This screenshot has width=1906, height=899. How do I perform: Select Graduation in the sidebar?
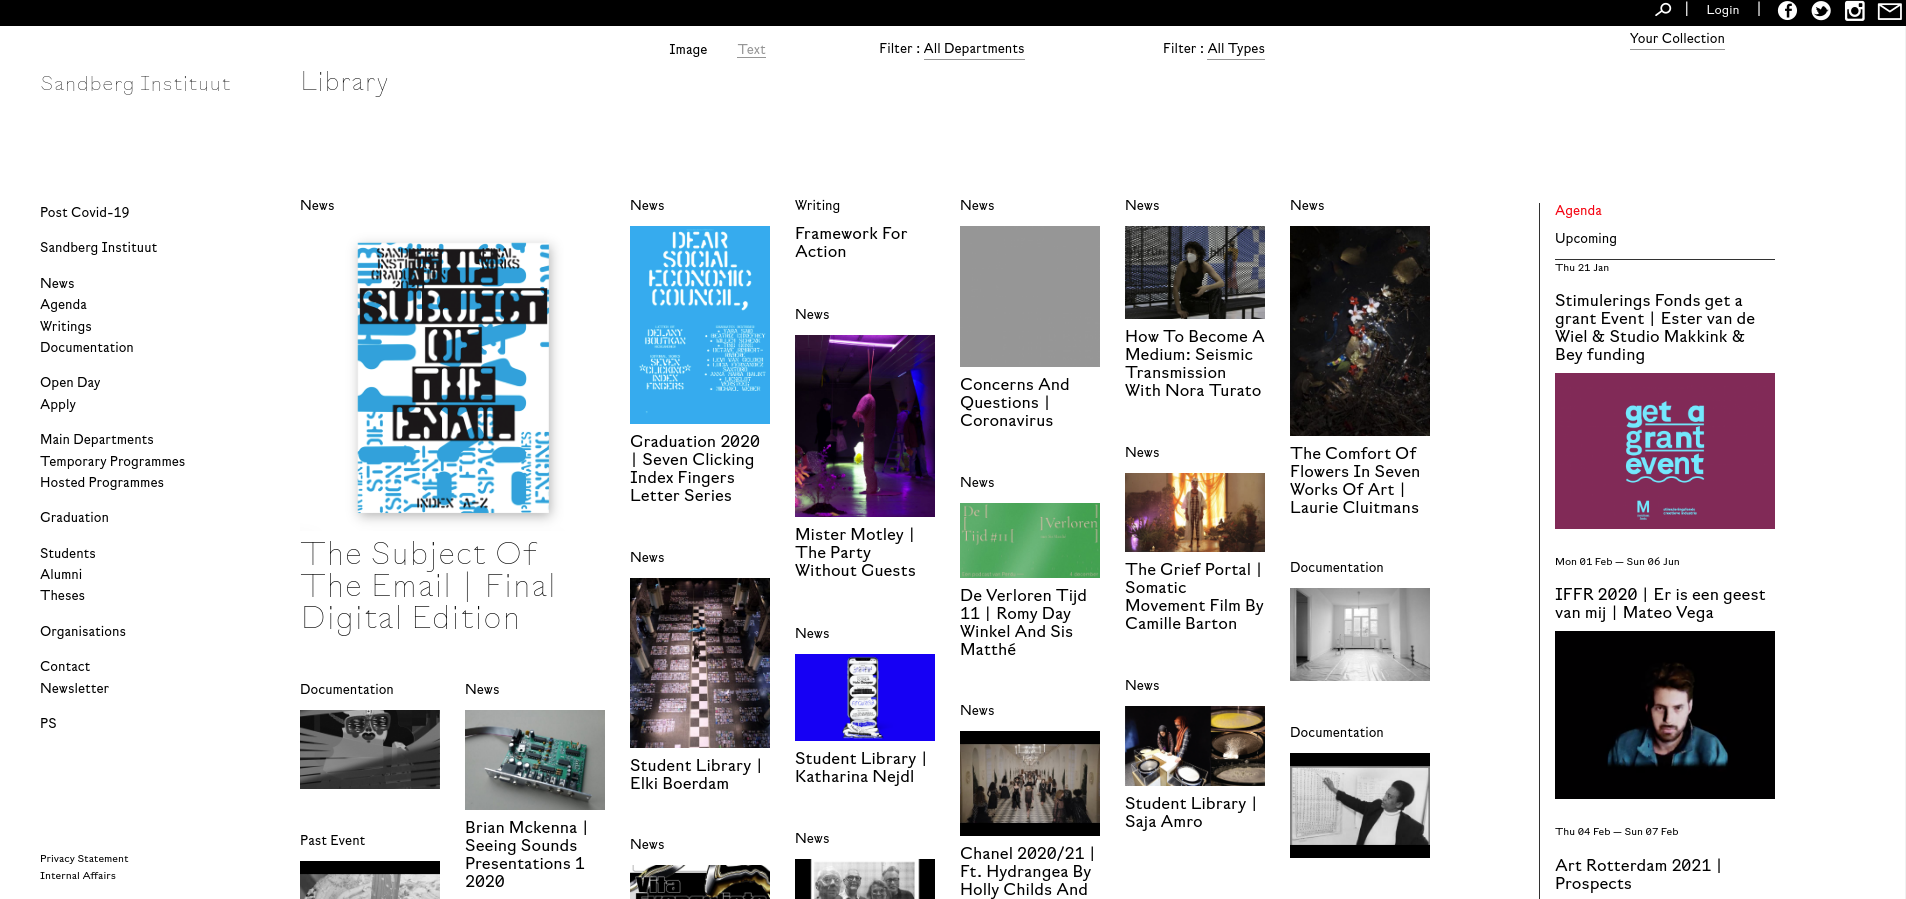pyautogui.click(x=74, y=518)
